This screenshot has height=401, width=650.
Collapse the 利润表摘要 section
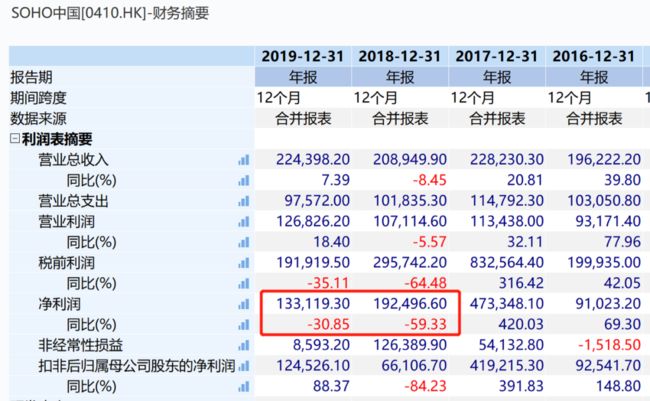click(15, 138)
